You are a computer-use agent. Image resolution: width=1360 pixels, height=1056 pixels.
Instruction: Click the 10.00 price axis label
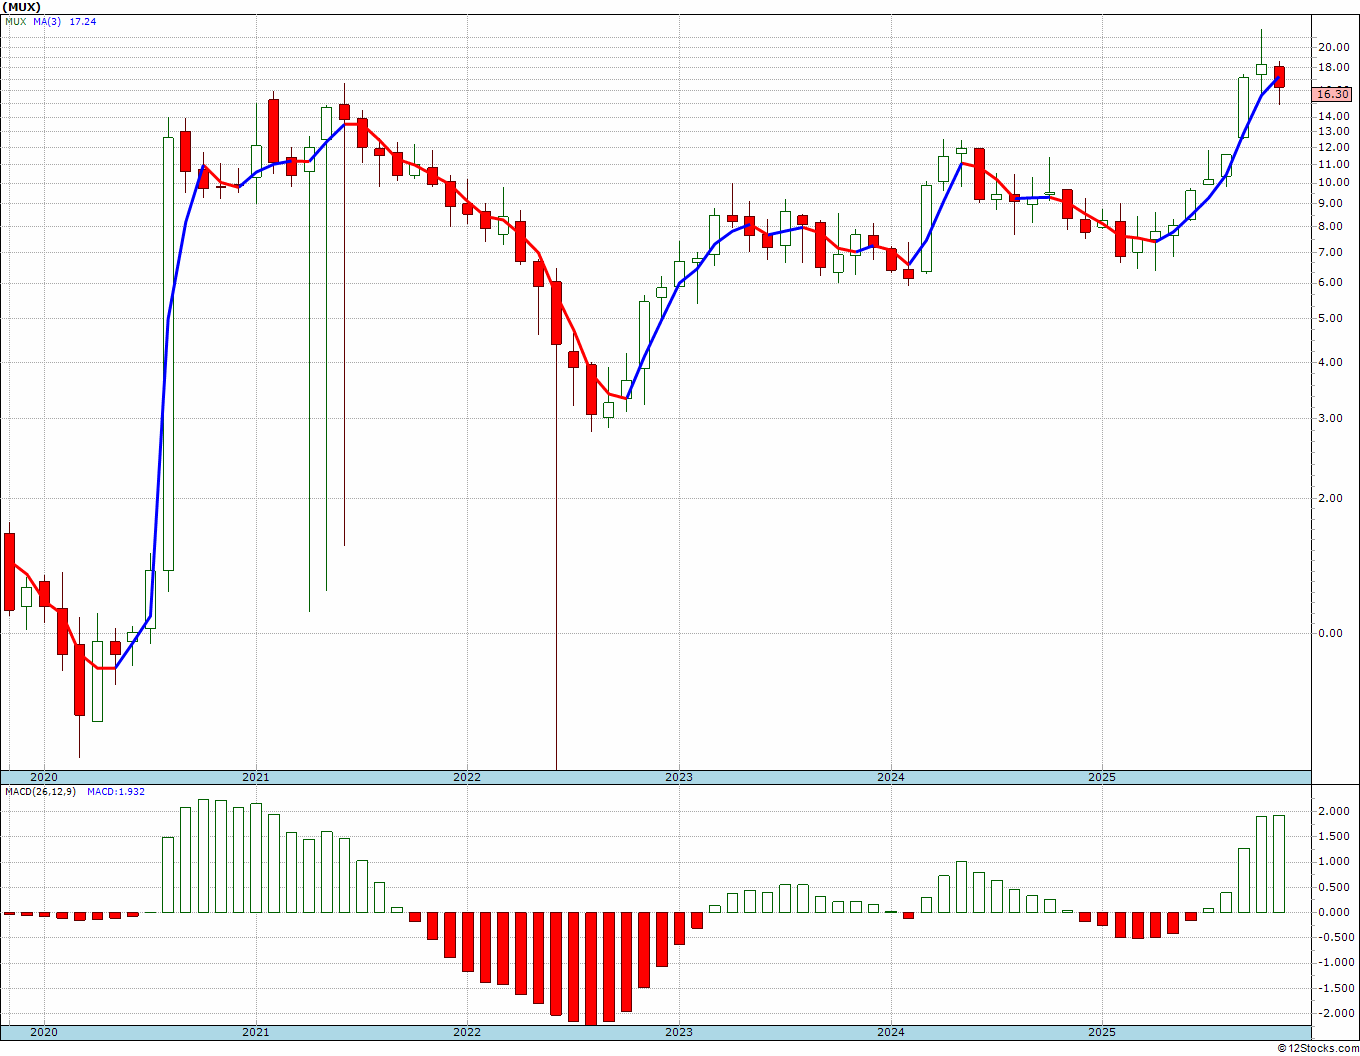click(x=1333, y=183)
